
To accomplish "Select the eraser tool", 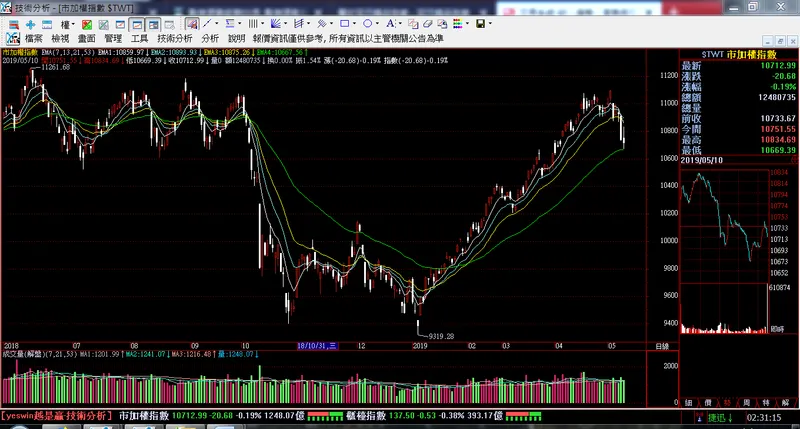I will click(x=428, y=23).
